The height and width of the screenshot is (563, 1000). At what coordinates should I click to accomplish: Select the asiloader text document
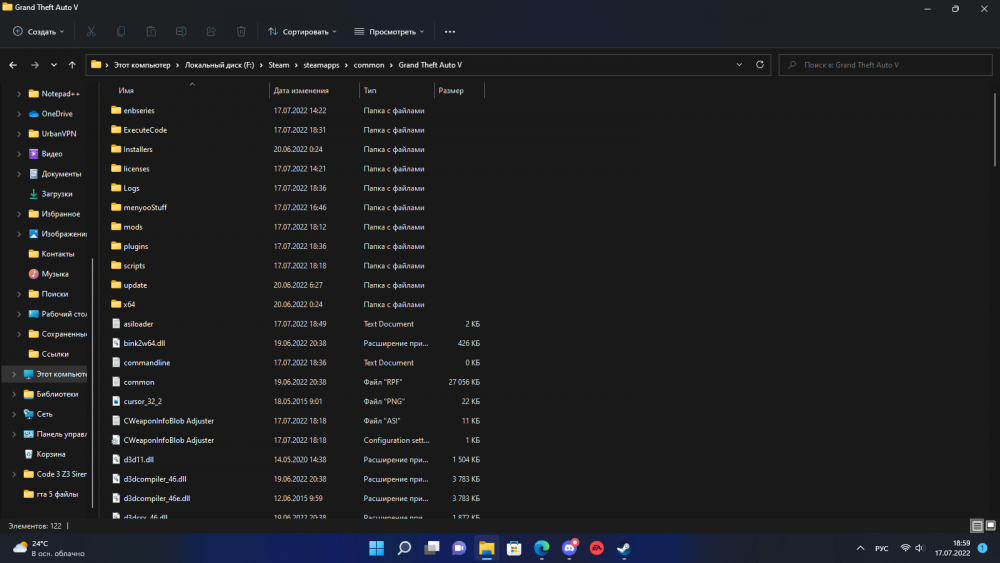(138, 324)
